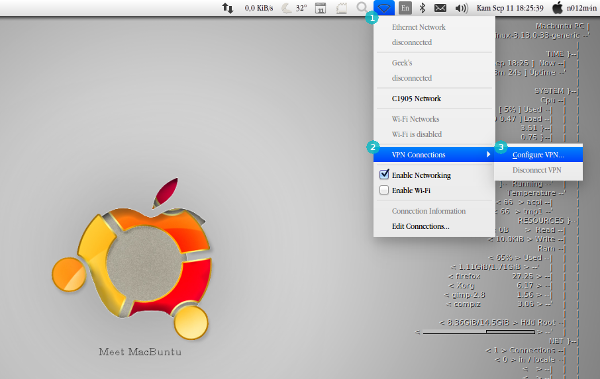Toggle the Enable Networking checkbox

click(384, 175)
